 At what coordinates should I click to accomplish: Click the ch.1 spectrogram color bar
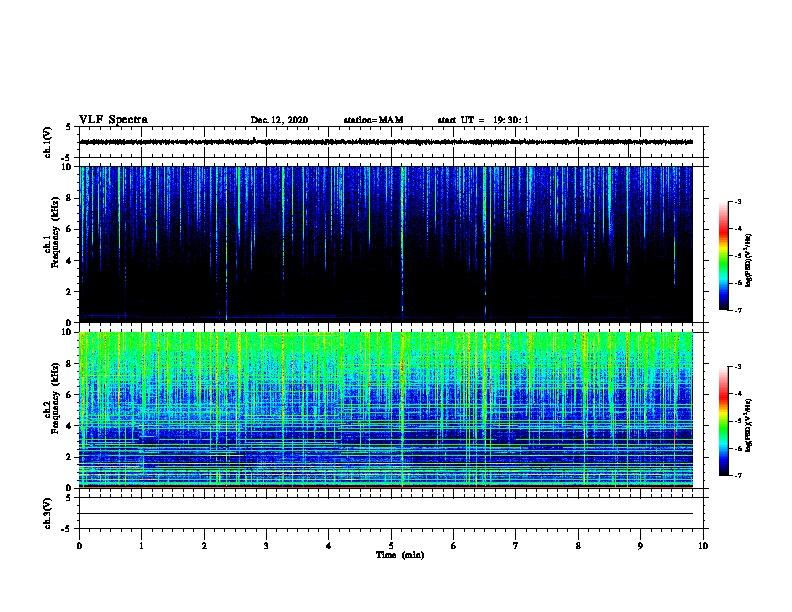point(723,256)
